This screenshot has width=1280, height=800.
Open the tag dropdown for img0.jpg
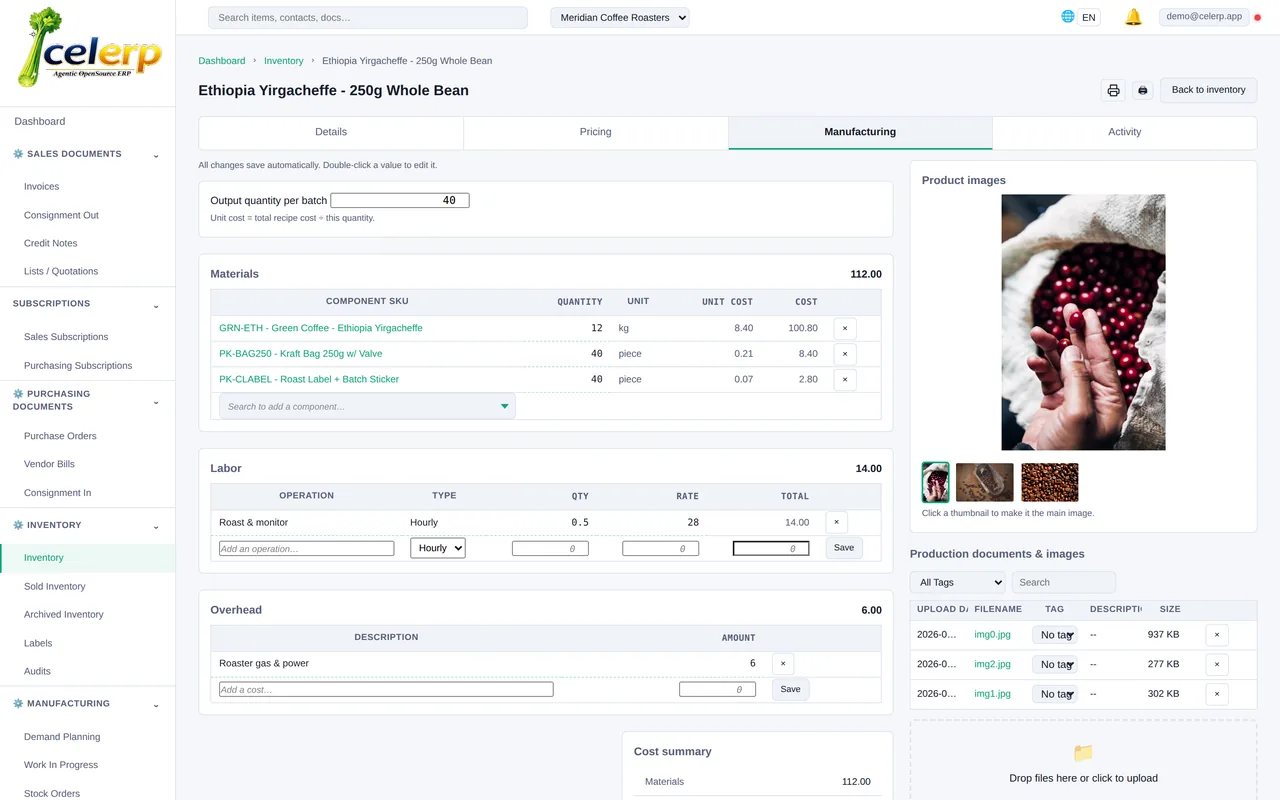tap(1055, 635)
